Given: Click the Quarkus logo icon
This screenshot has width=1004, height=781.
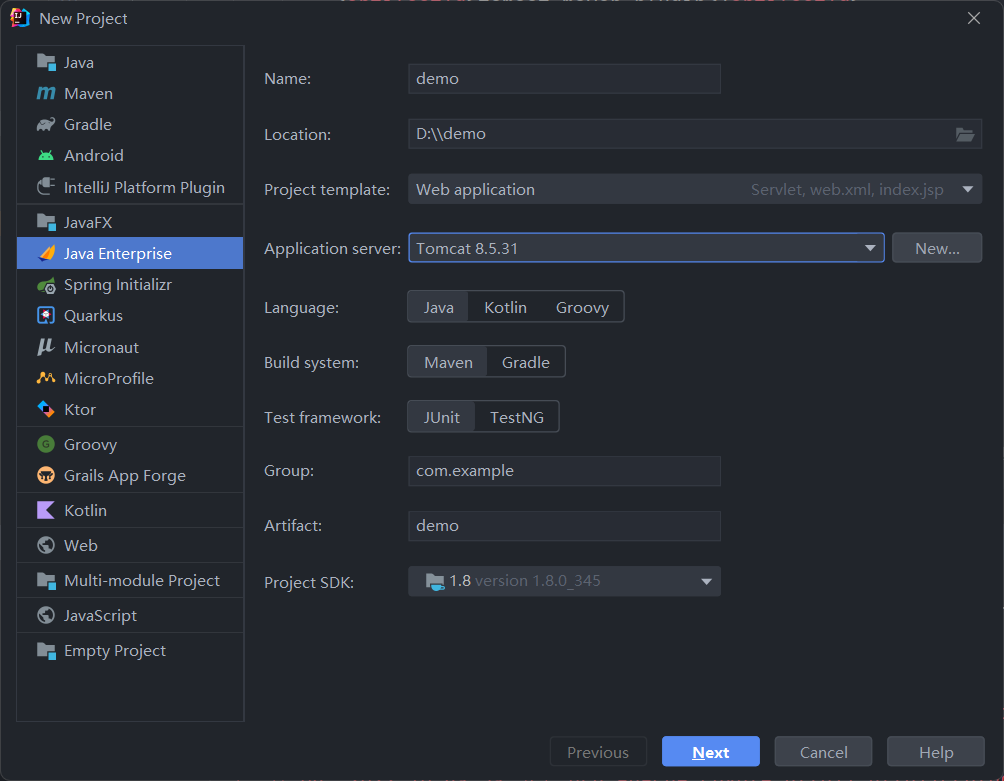Looking at the screenshot, I should pos(46,316).
